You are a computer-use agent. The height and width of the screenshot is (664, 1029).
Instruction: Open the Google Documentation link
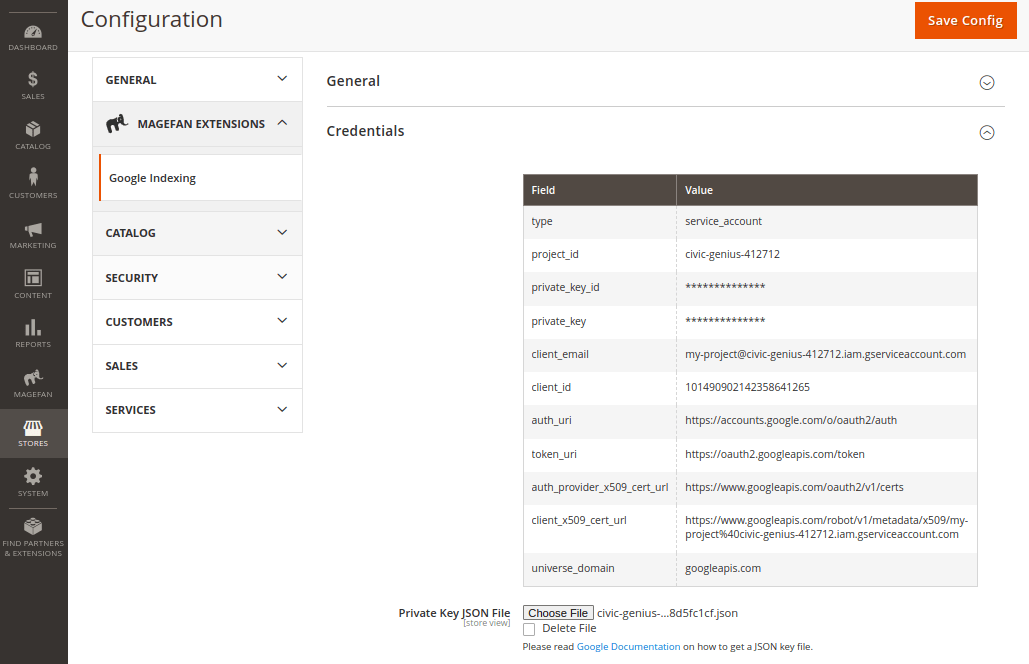[628, 646]
